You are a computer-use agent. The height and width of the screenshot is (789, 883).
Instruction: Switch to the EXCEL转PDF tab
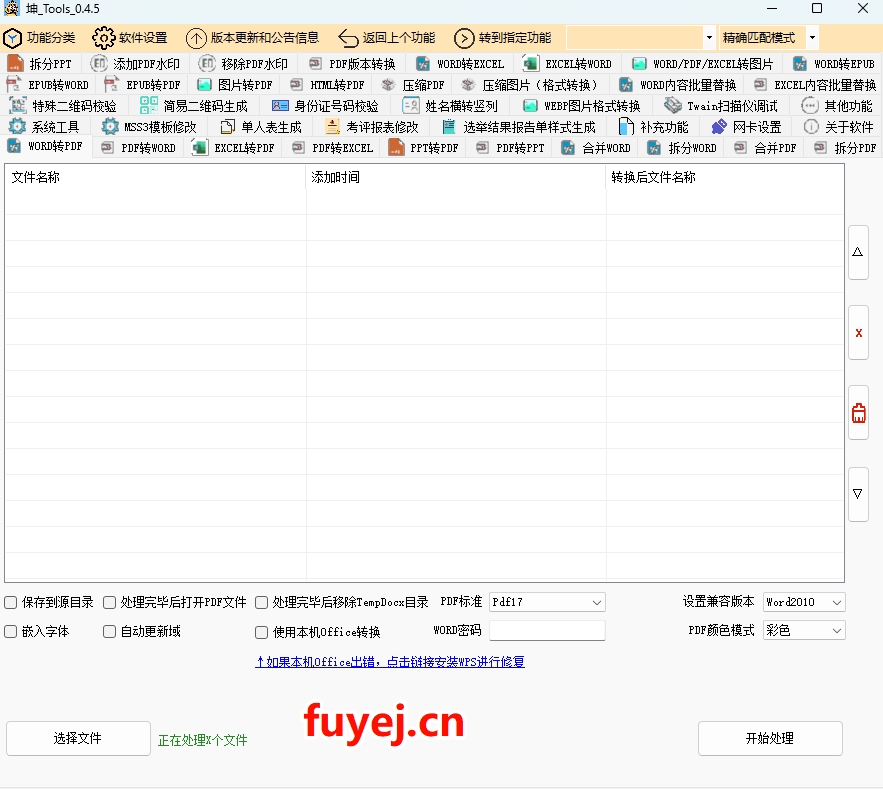point(234,148)
